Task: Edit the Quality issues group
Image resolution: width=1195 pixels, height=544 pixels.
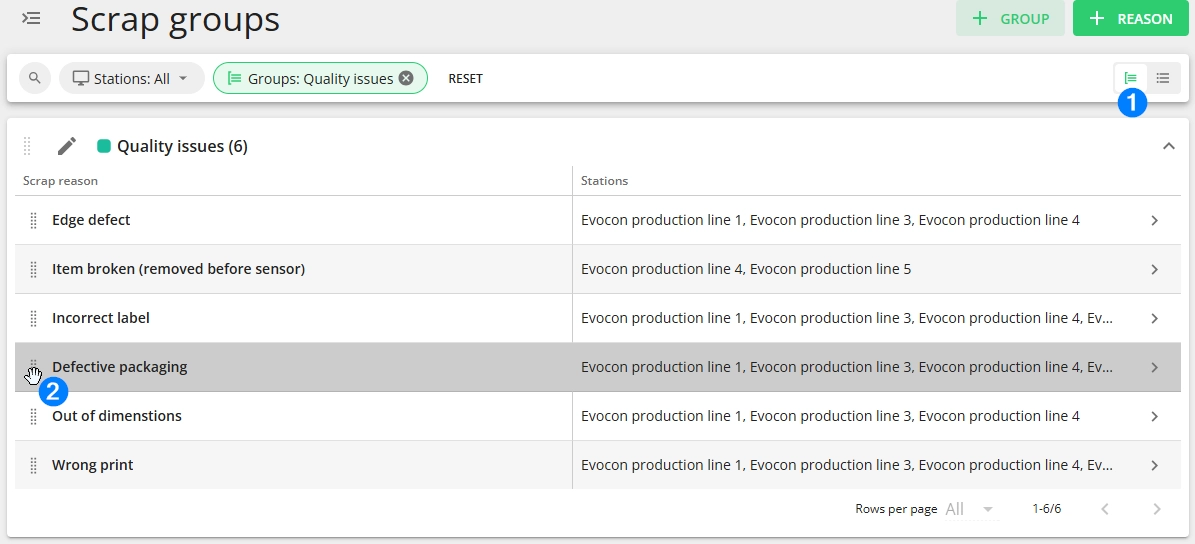Action: point(67,146)
